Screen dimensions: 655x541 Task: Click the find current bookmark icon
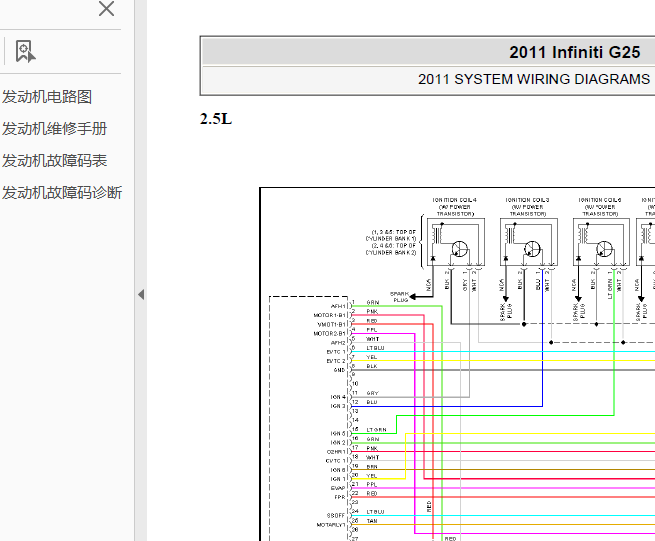pyautogui.click(x=25, y=51)
